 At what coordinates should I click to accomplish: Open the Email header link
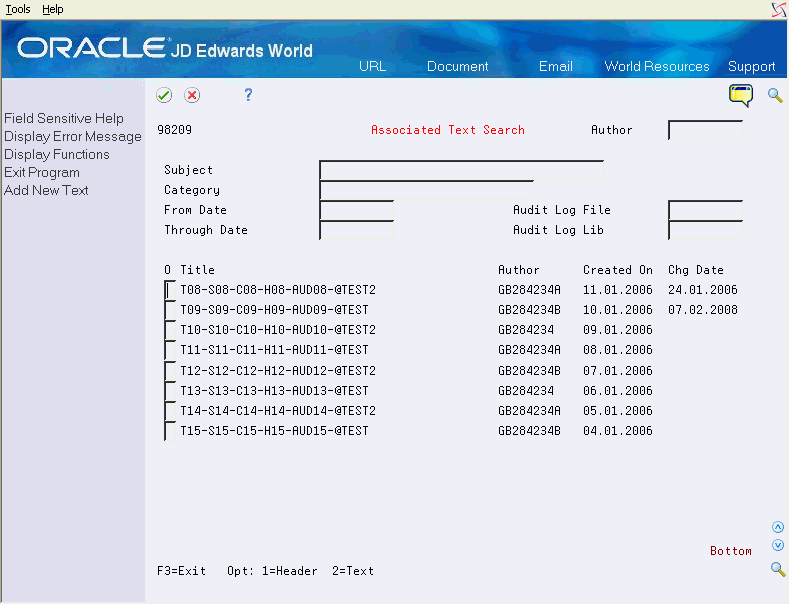556,66
